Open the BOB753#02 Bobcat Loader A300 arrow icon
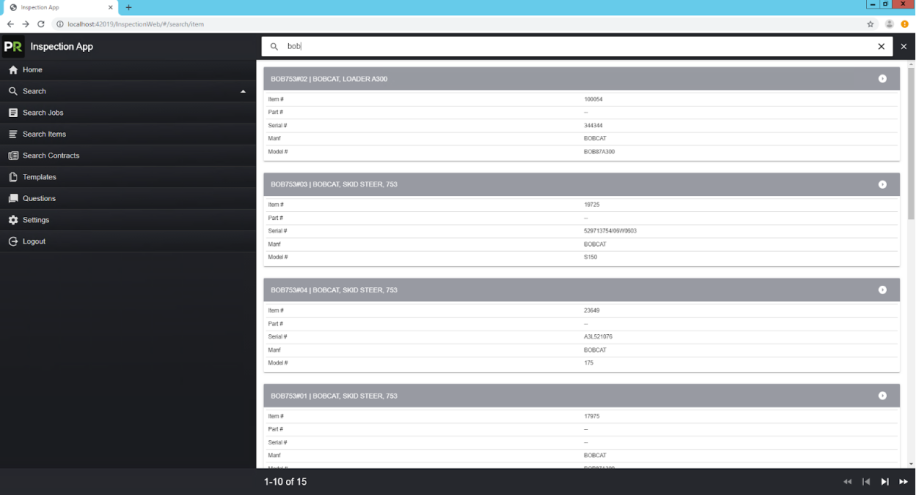This screenshot has width=916, height=495. click(x=882, y=78)
